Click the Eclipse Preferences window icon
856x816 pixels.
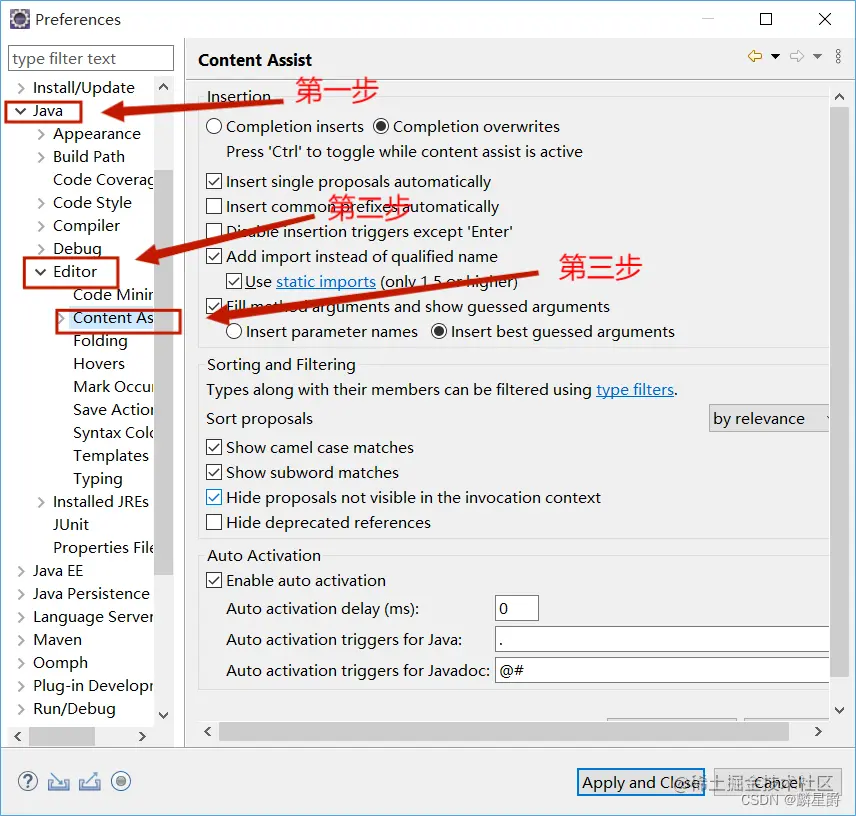20,19
